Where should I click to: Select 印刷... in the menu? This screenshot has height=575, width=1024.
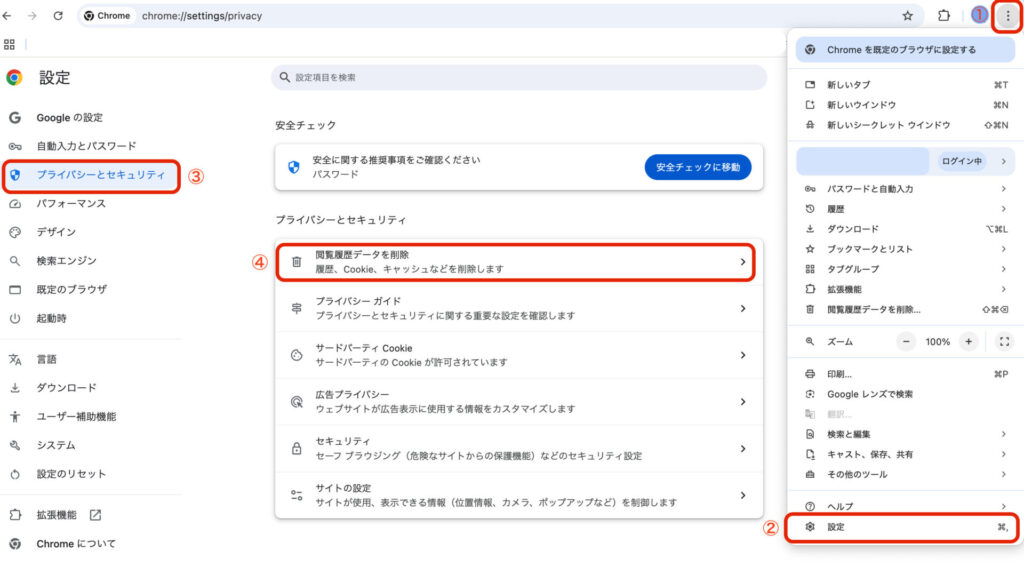(x=905, y=374)
